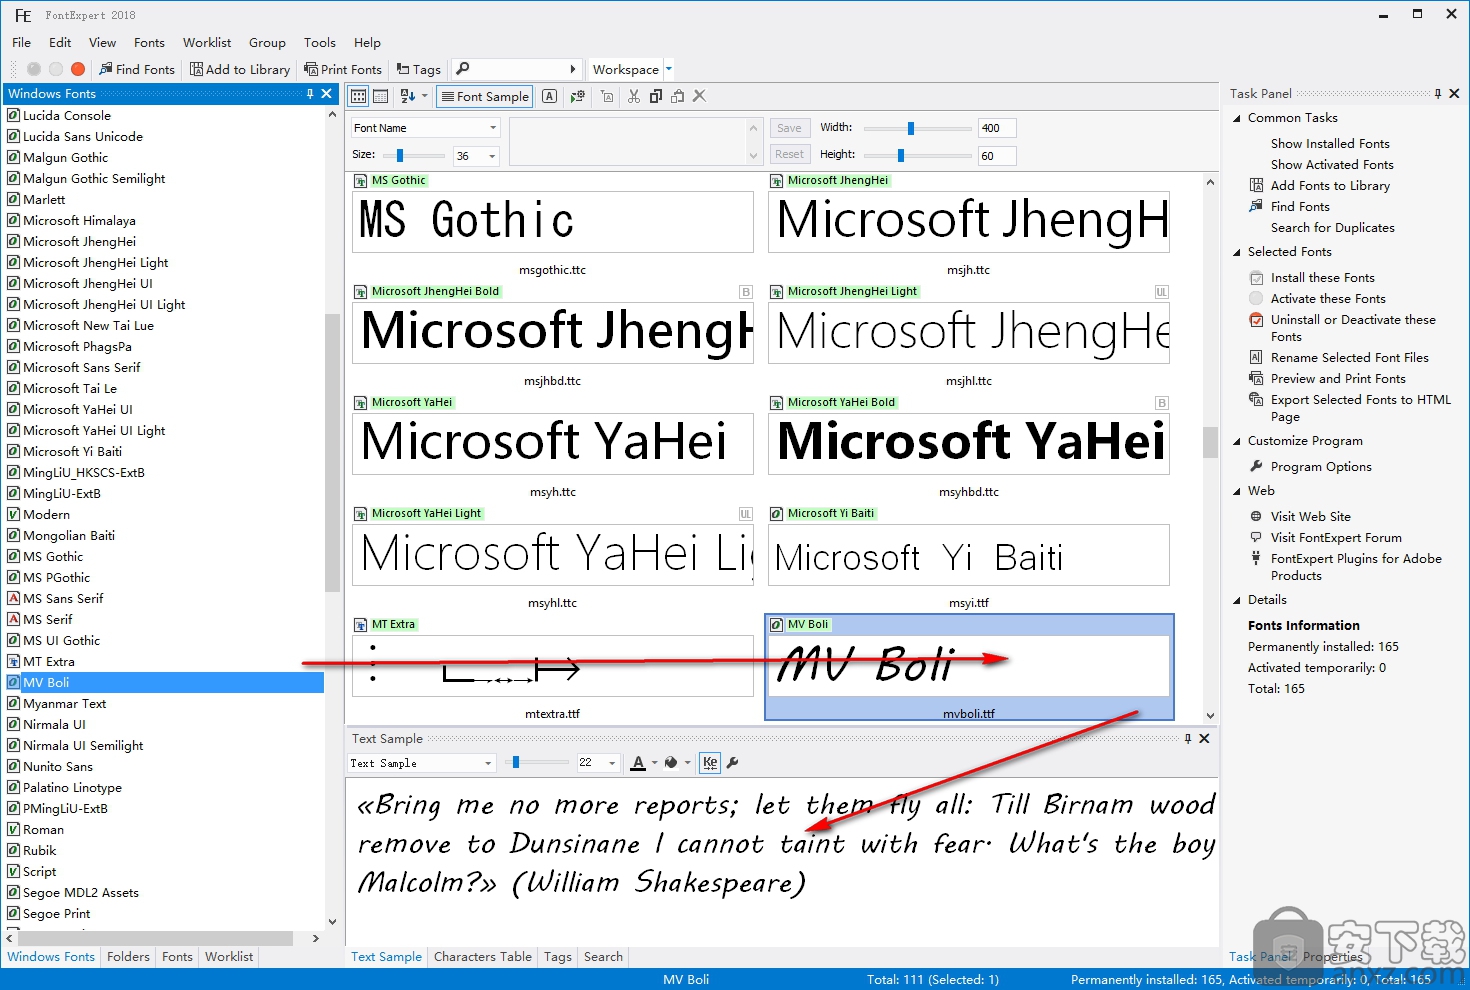Viewport: 1470px width, 990px height.
Task: Collapse the Selected Fonts section
Action: 1237,252
